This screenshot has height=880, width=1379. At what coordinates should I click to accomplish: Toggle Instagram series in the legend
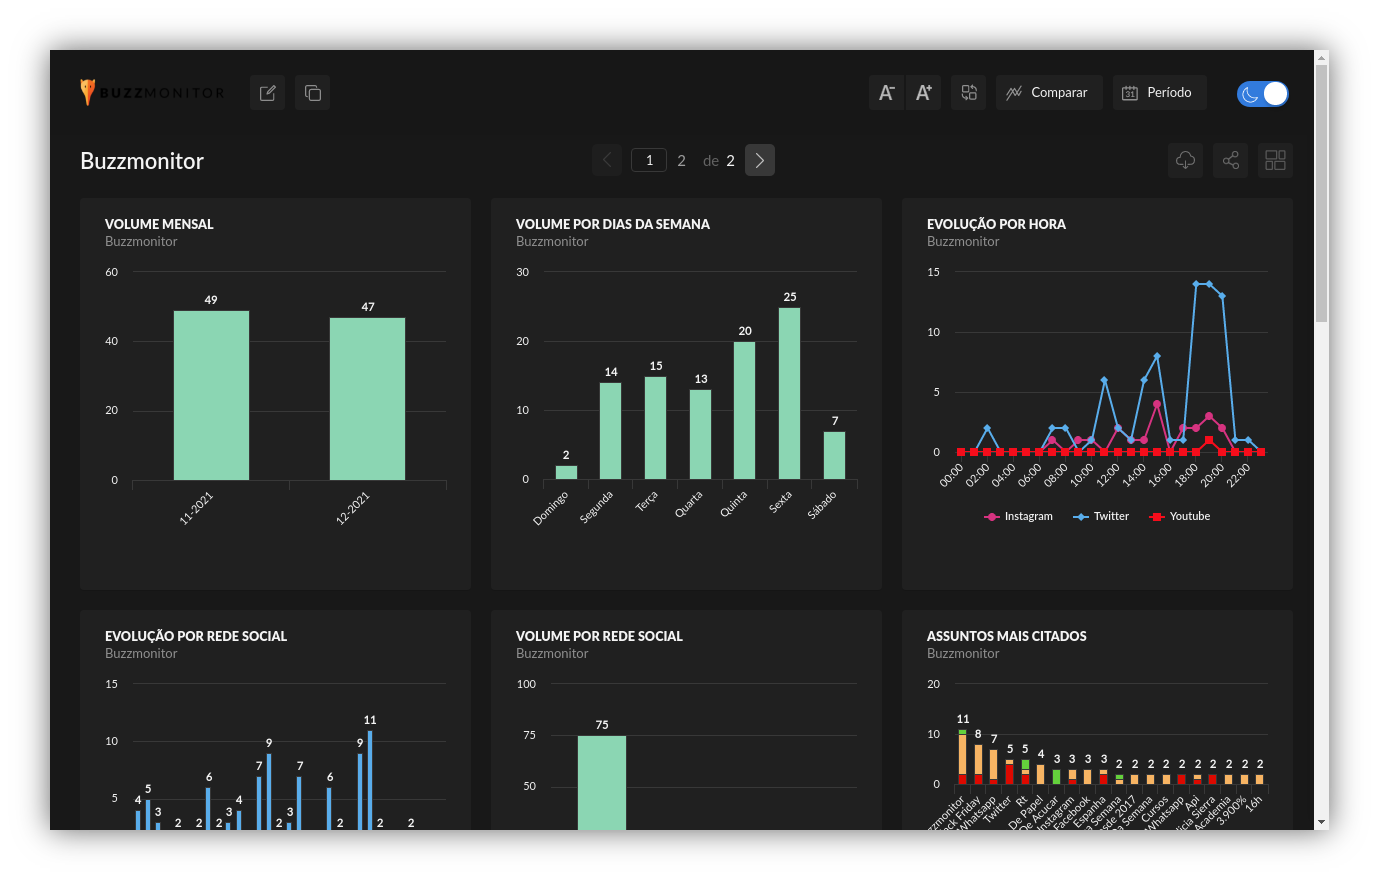pyautogui.click(x=1019, y=517)
